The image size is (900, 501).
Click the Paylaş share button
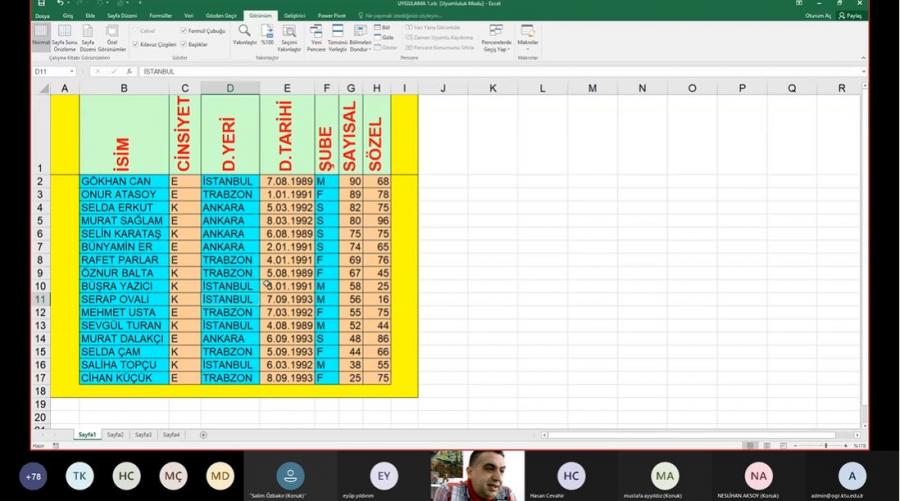point(850,16)
